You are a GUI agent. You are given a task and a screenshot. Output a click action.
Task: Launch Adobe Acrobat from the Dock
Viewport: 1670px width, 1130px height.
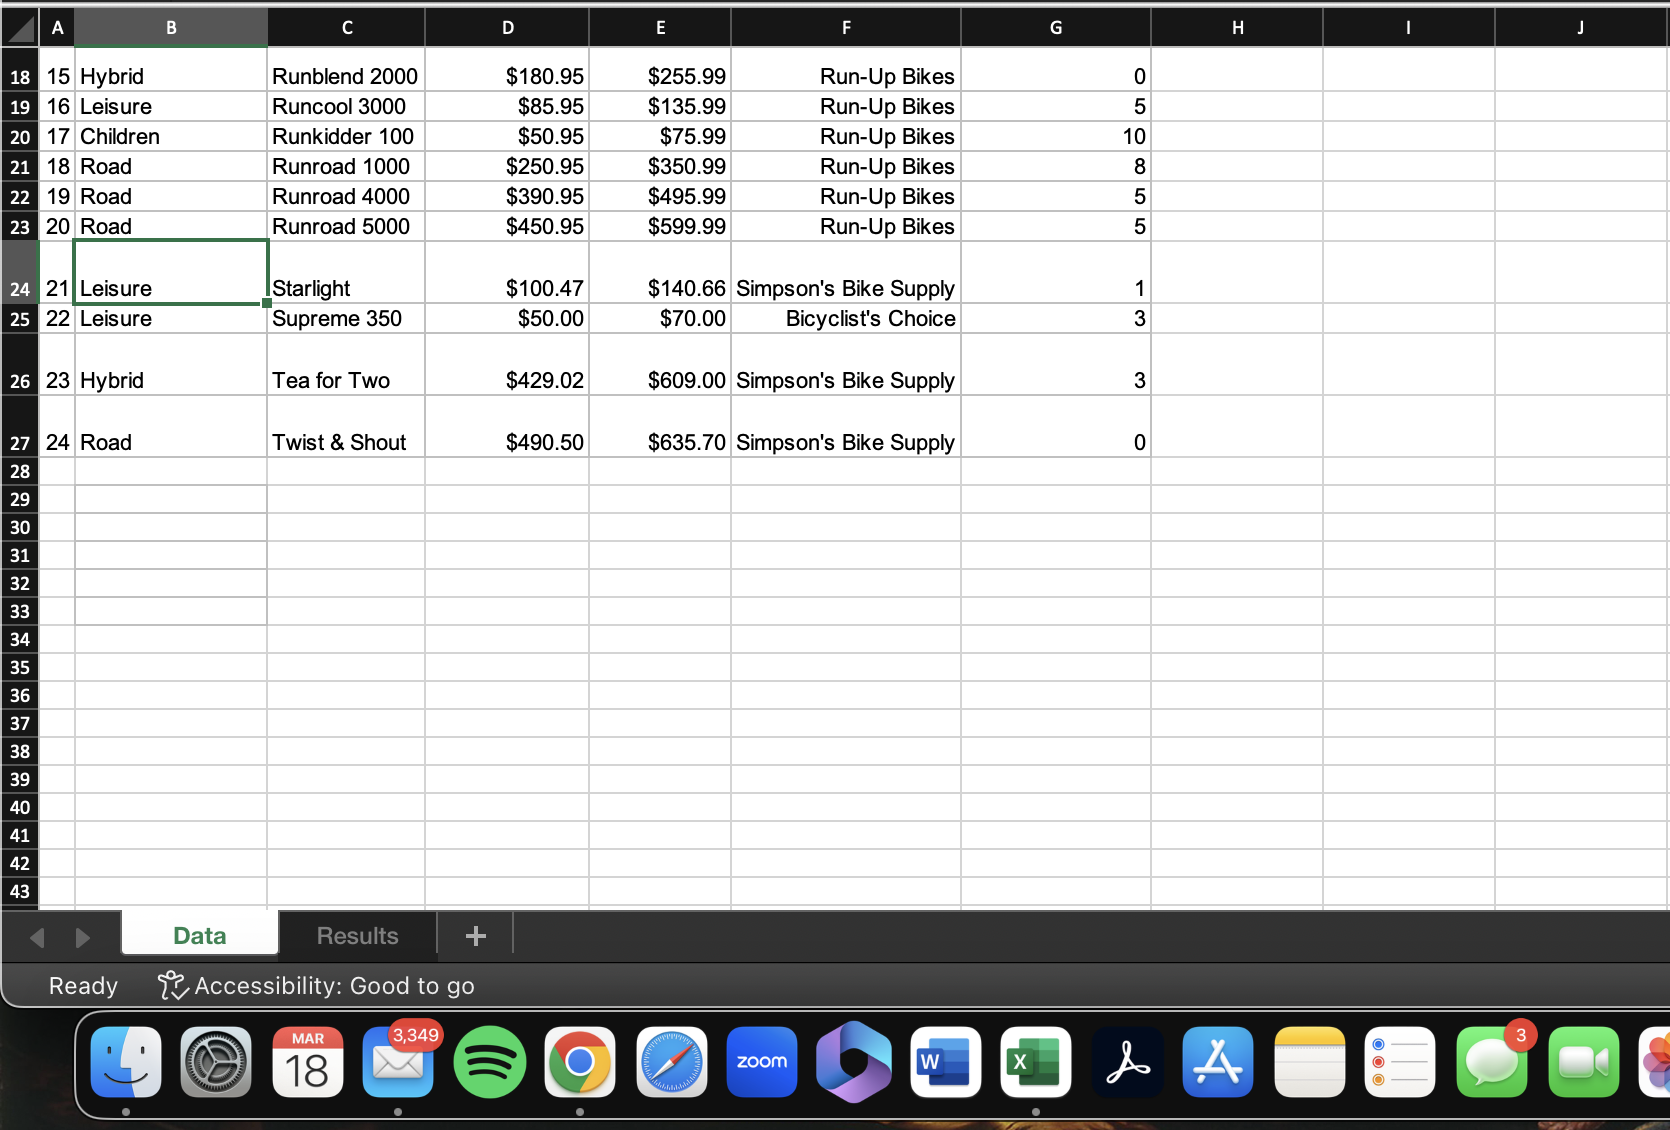[1126, 1062]
